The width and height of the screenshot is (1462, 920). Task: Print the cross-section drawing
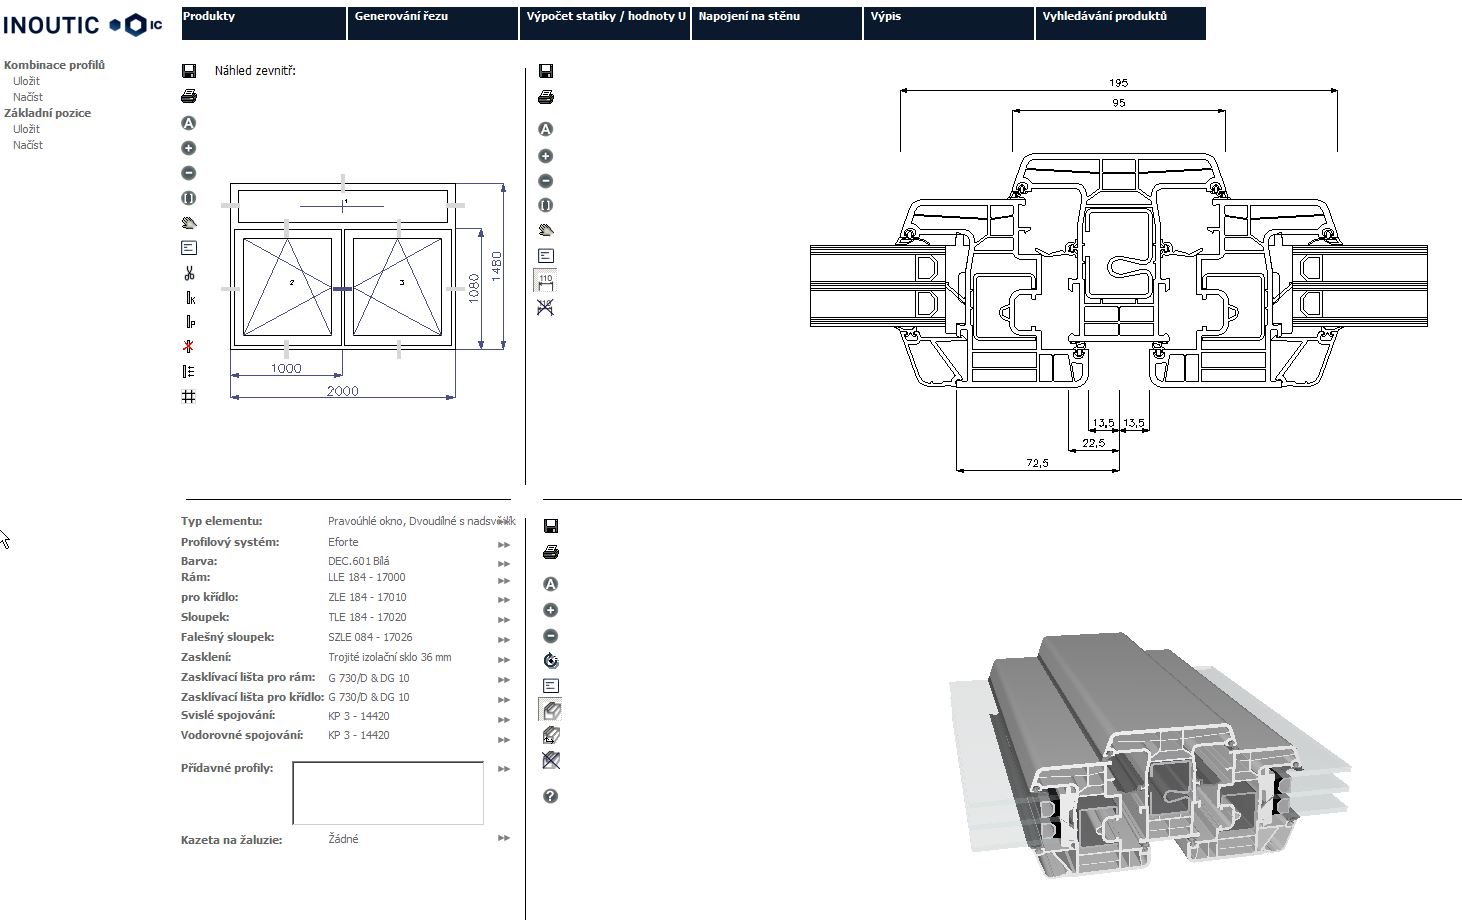[546, 97]
